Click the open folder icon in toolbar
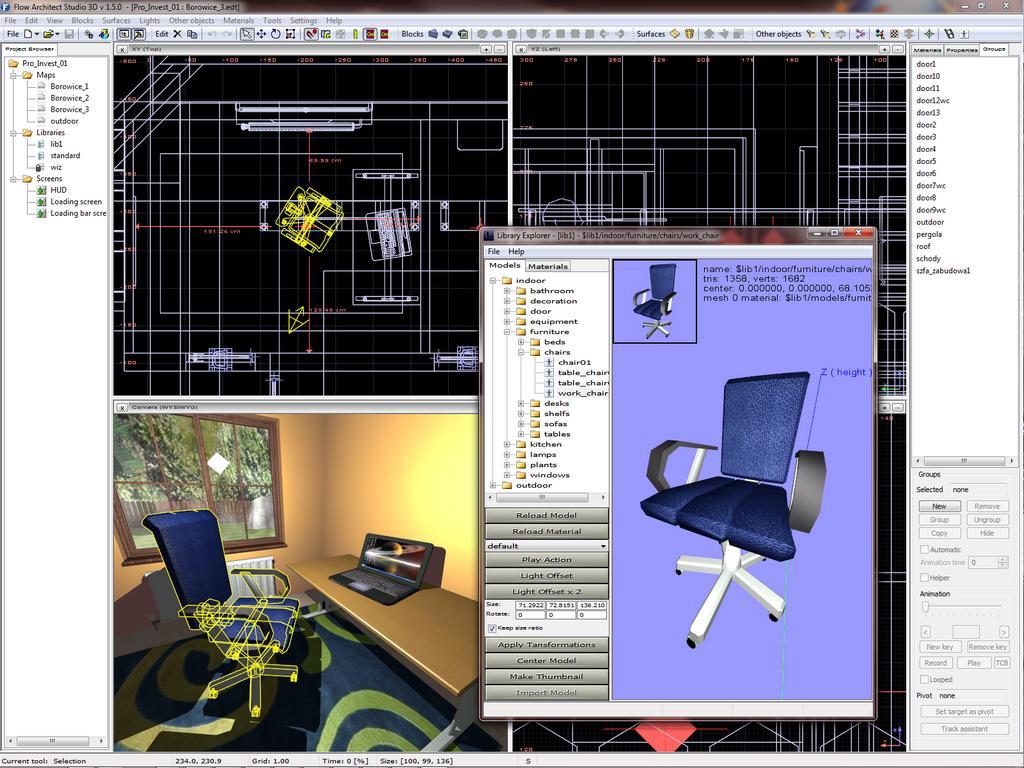The height and width of the screenshot is (768, 1024). 48,34
